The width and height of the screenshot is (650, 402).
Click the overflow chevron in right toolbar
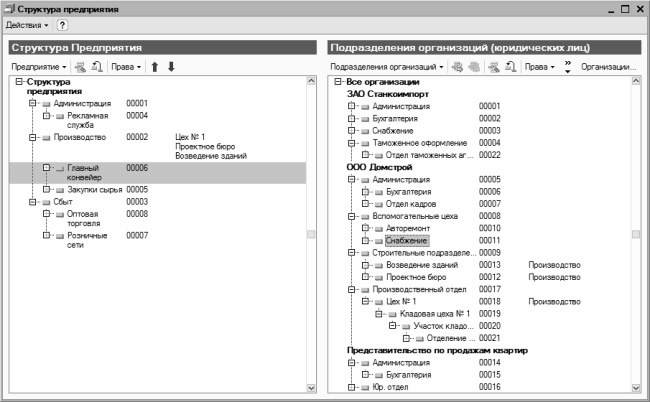[x=568, y=67]
